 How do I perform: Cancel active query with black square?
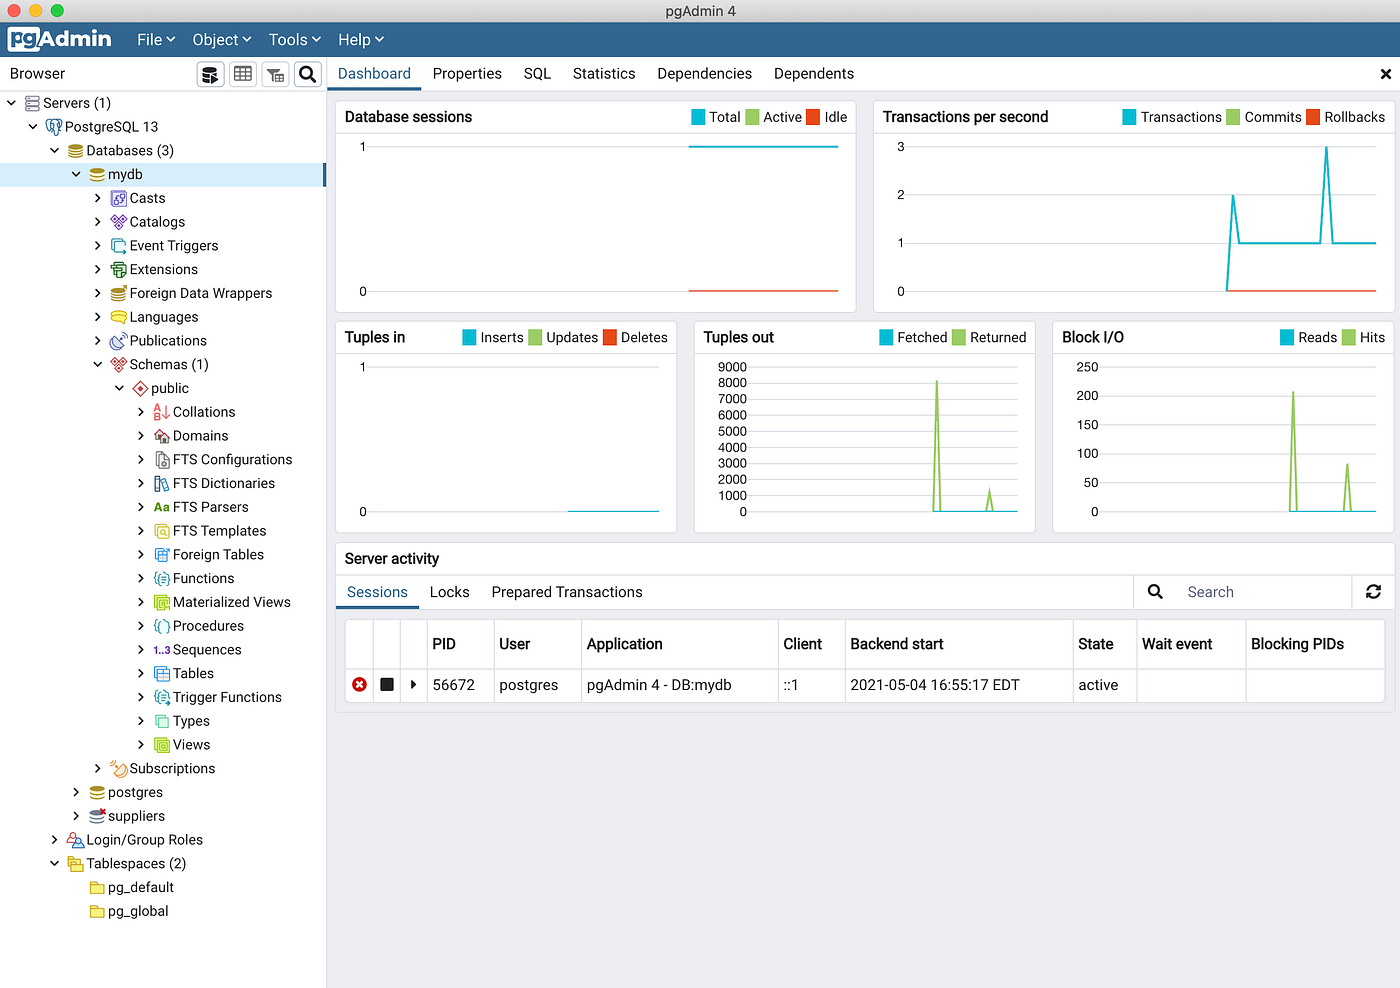[387, 685]
